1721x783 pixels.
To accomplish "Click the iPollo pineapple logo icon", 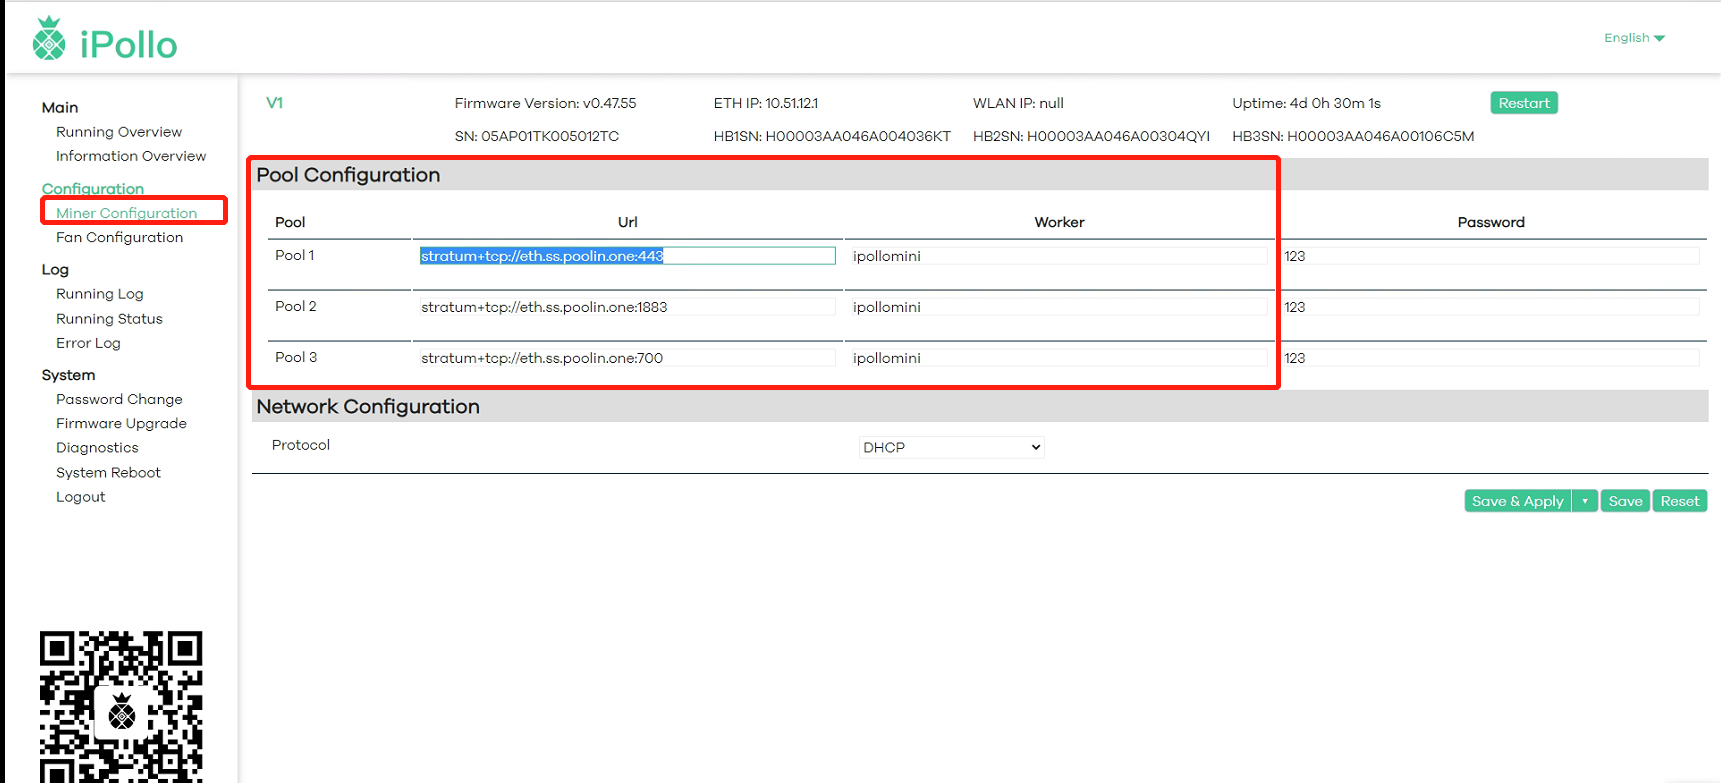I will (x=49, y=40).
